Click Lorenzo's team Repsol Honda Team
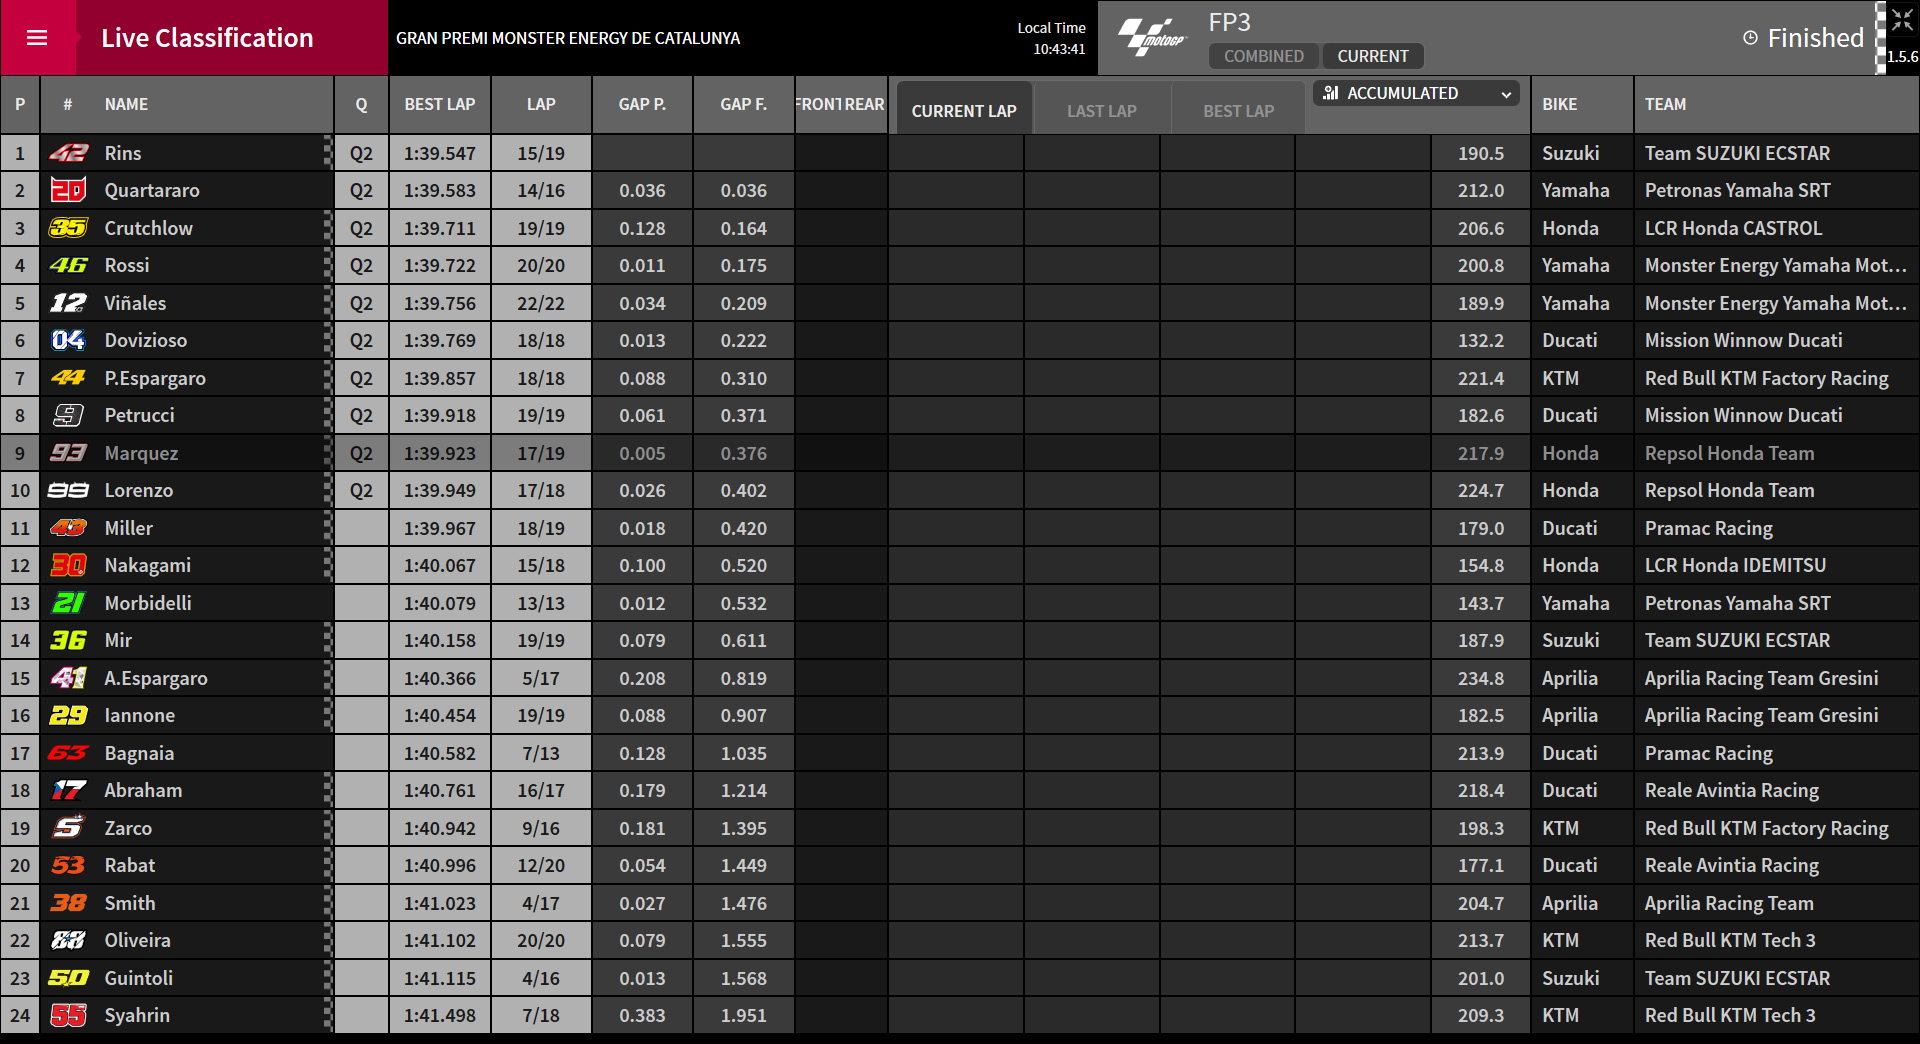 click(x=1730, y=490)
